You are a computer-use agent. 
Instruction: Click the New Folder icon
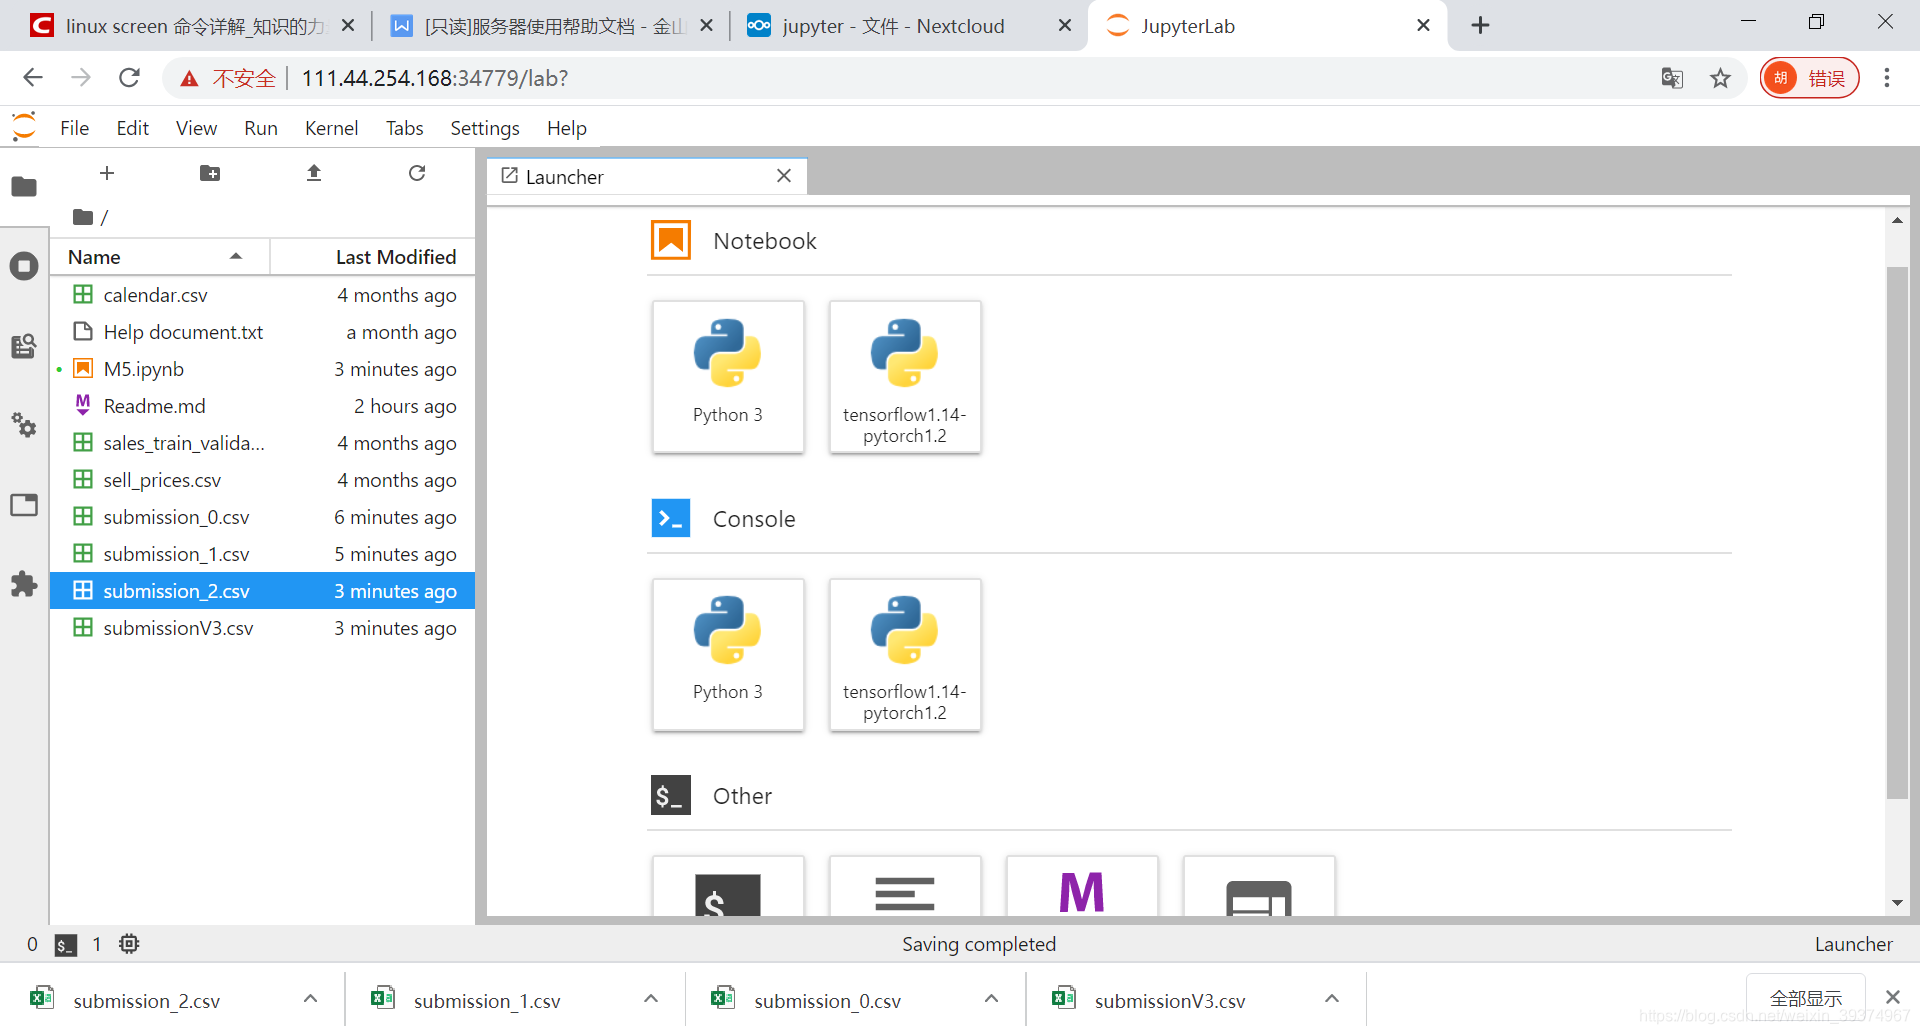coord(210,173)
